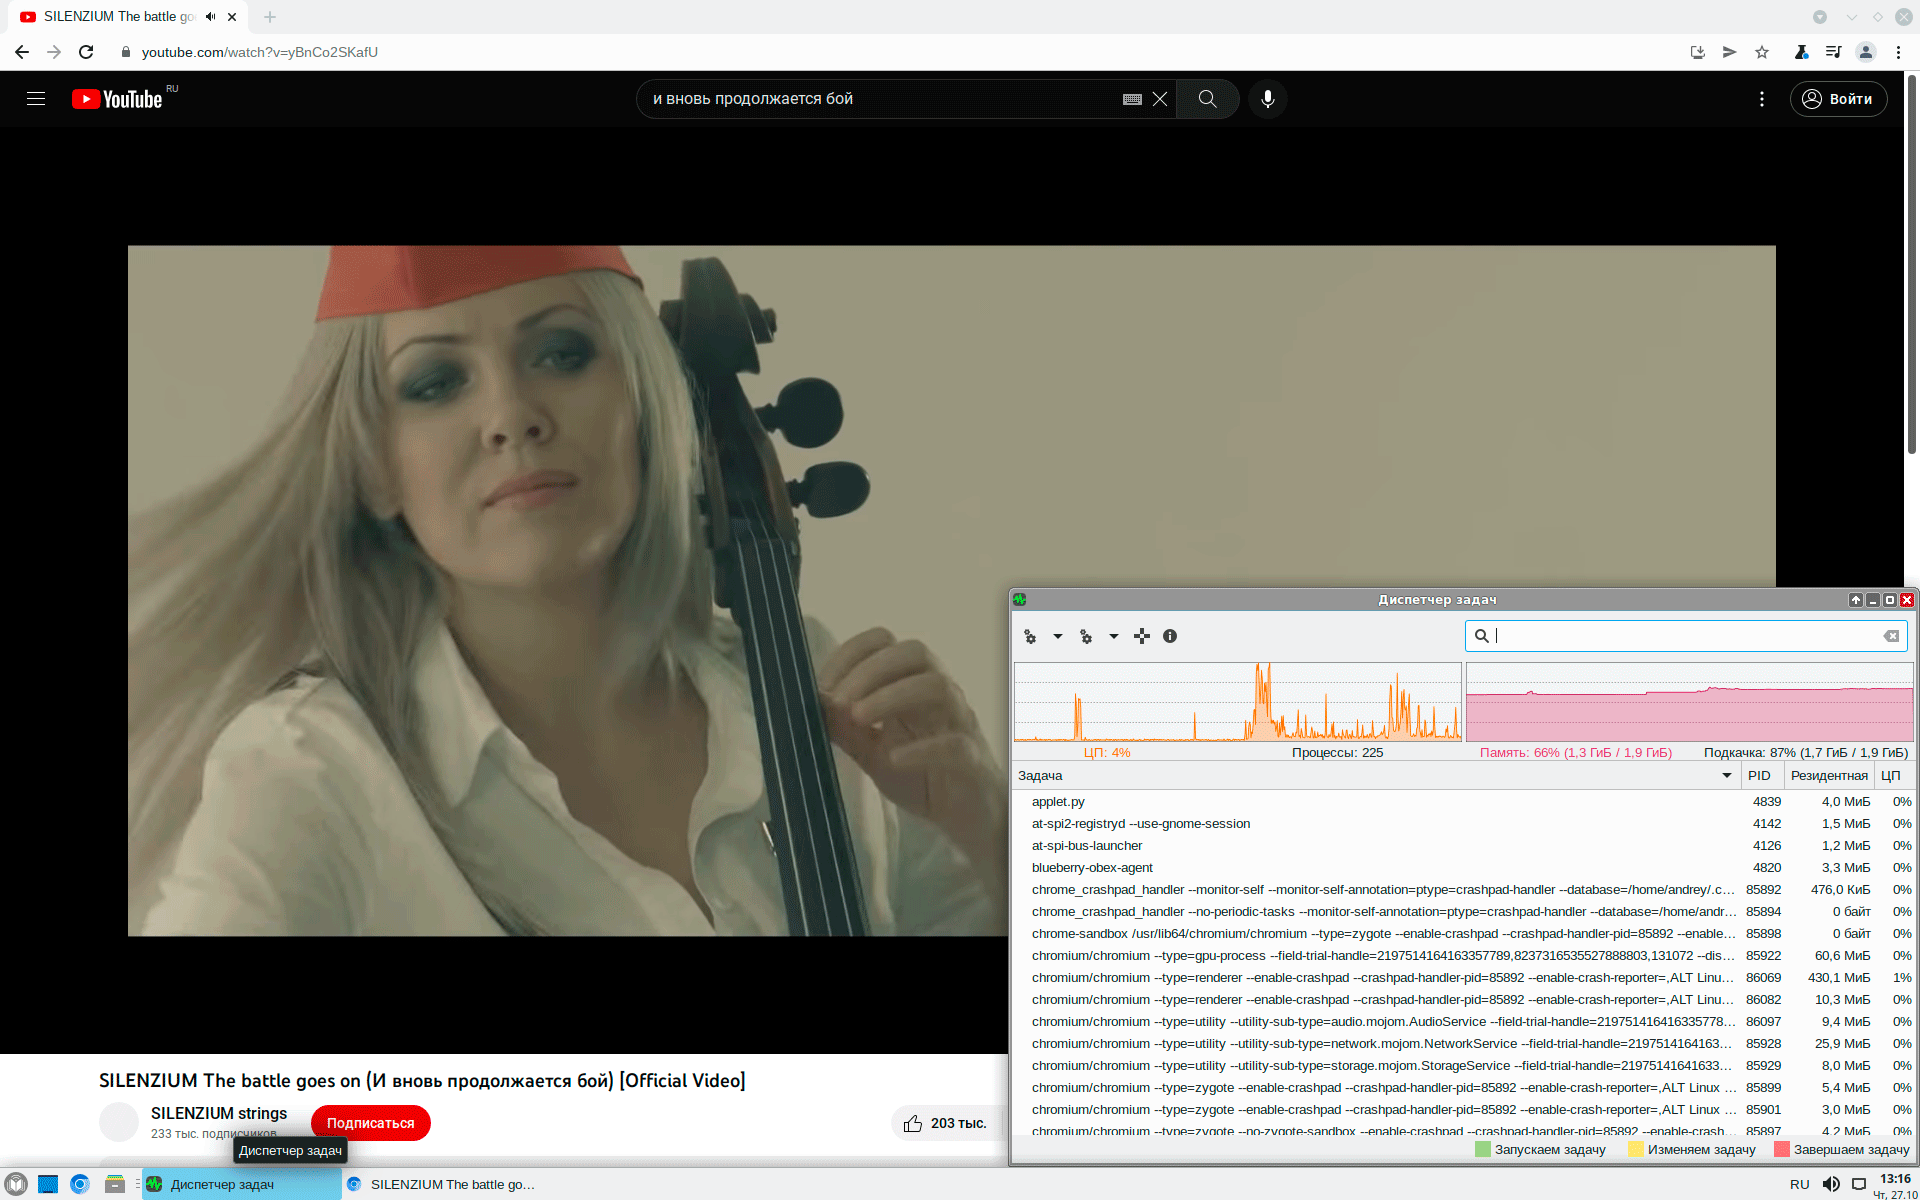
Task: Open Task Manager info about dialog icon
Action: coord(1170,636)
